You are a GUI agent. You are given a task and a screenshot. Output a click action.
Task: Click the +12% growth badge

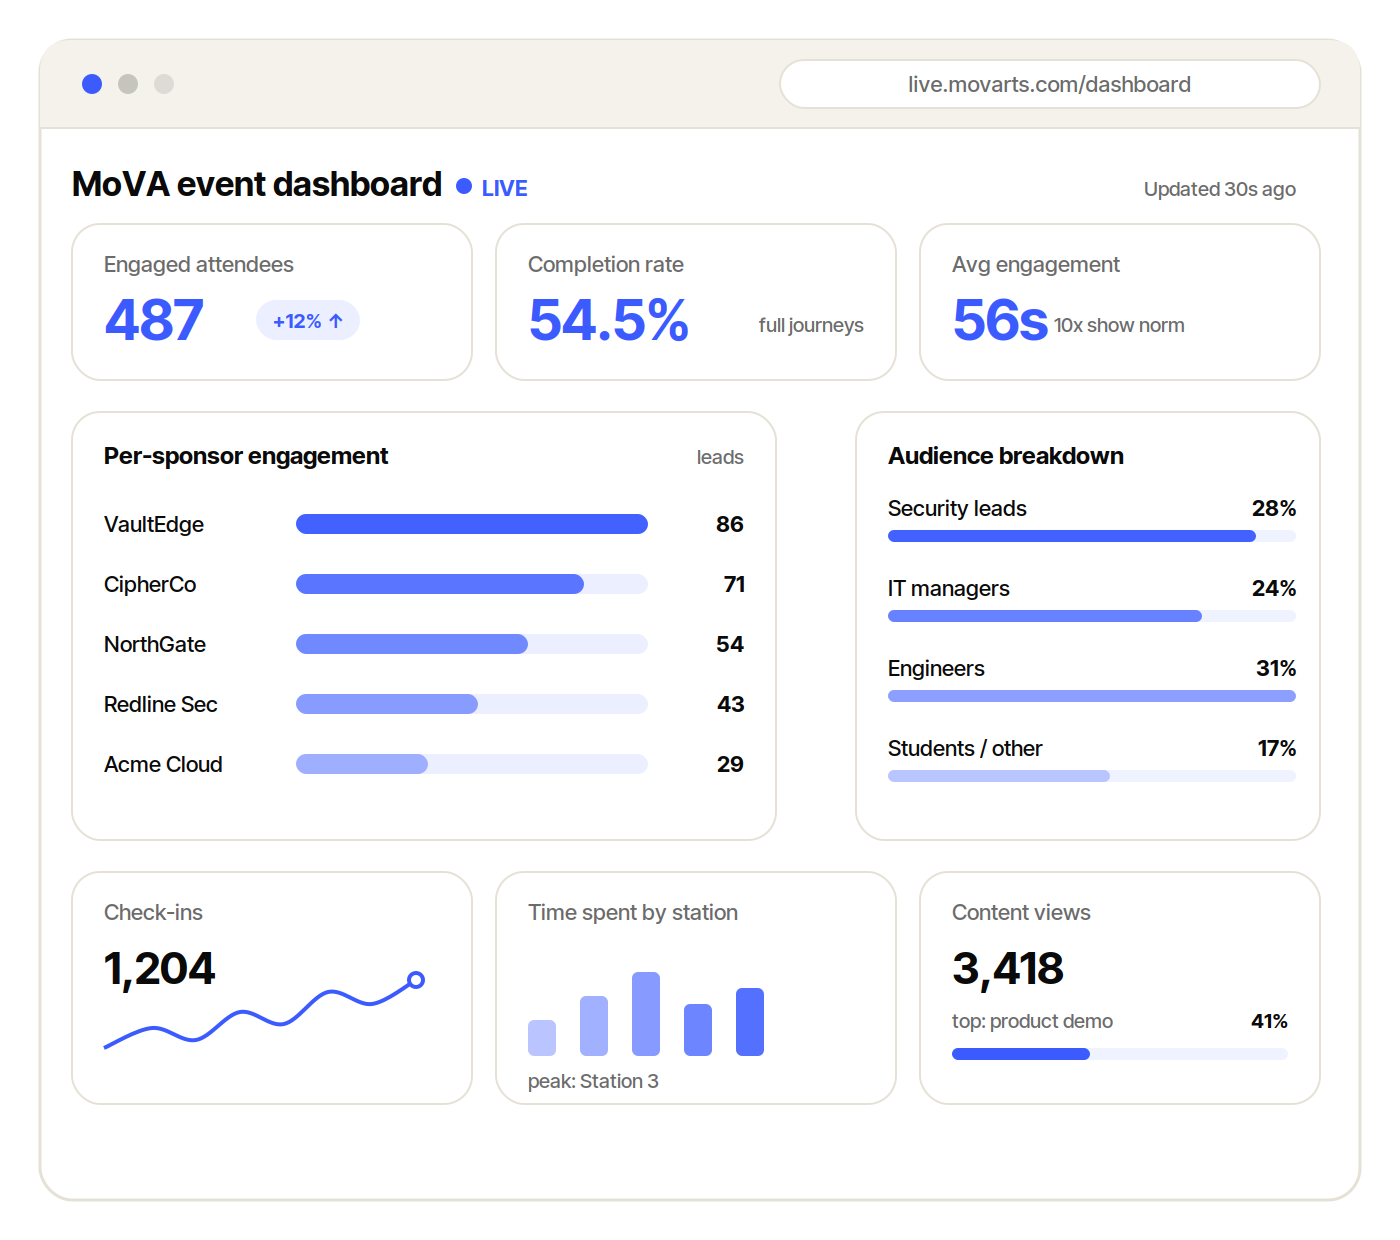pos(308,320)
